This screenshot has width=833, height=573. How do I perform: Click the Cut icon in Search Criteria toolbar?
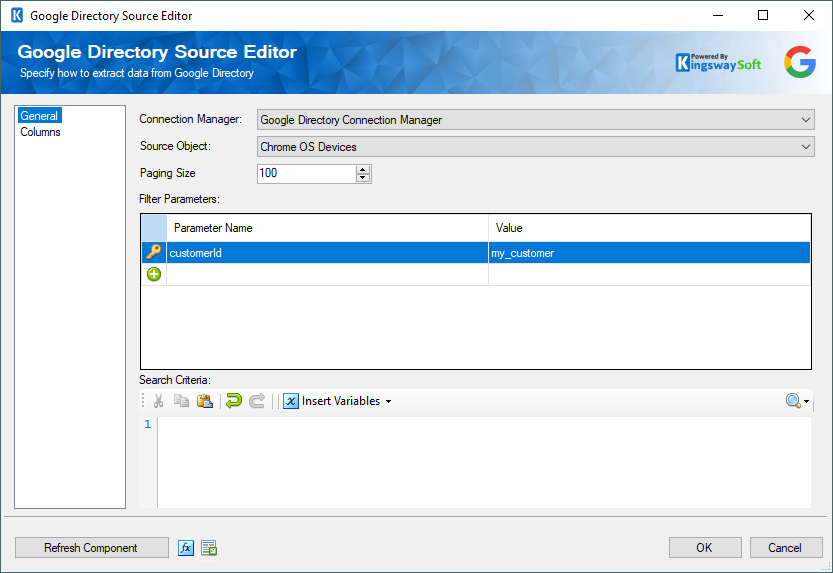158,401
